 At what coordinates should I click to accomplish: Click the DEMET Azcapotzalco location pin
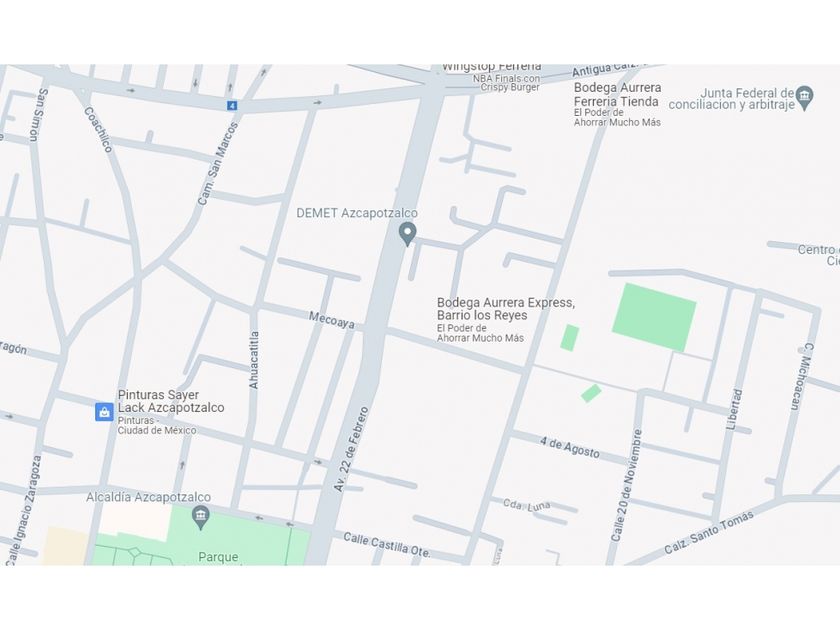pyautogui.click(x=408, y=234)
